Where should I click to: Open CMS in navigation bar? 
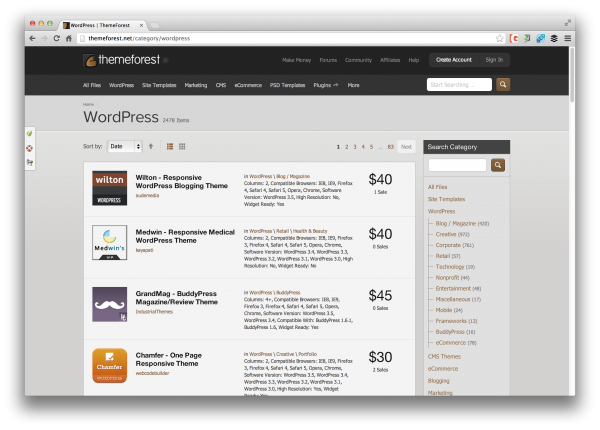[x=221, y=85]
